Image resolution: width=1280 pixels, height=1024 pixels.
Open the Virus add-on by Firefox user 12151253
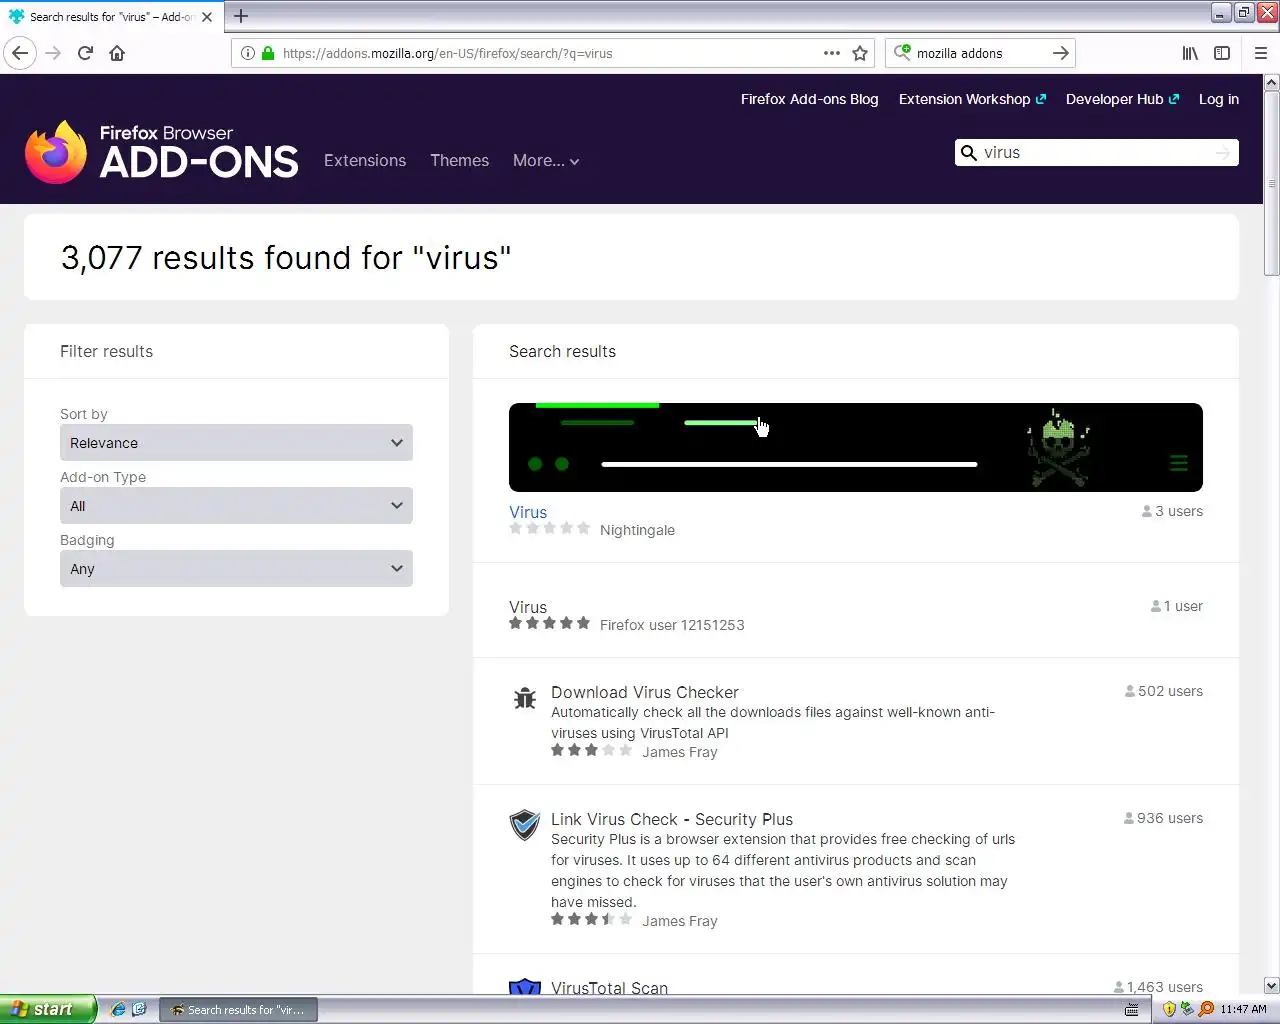point(528,607)
